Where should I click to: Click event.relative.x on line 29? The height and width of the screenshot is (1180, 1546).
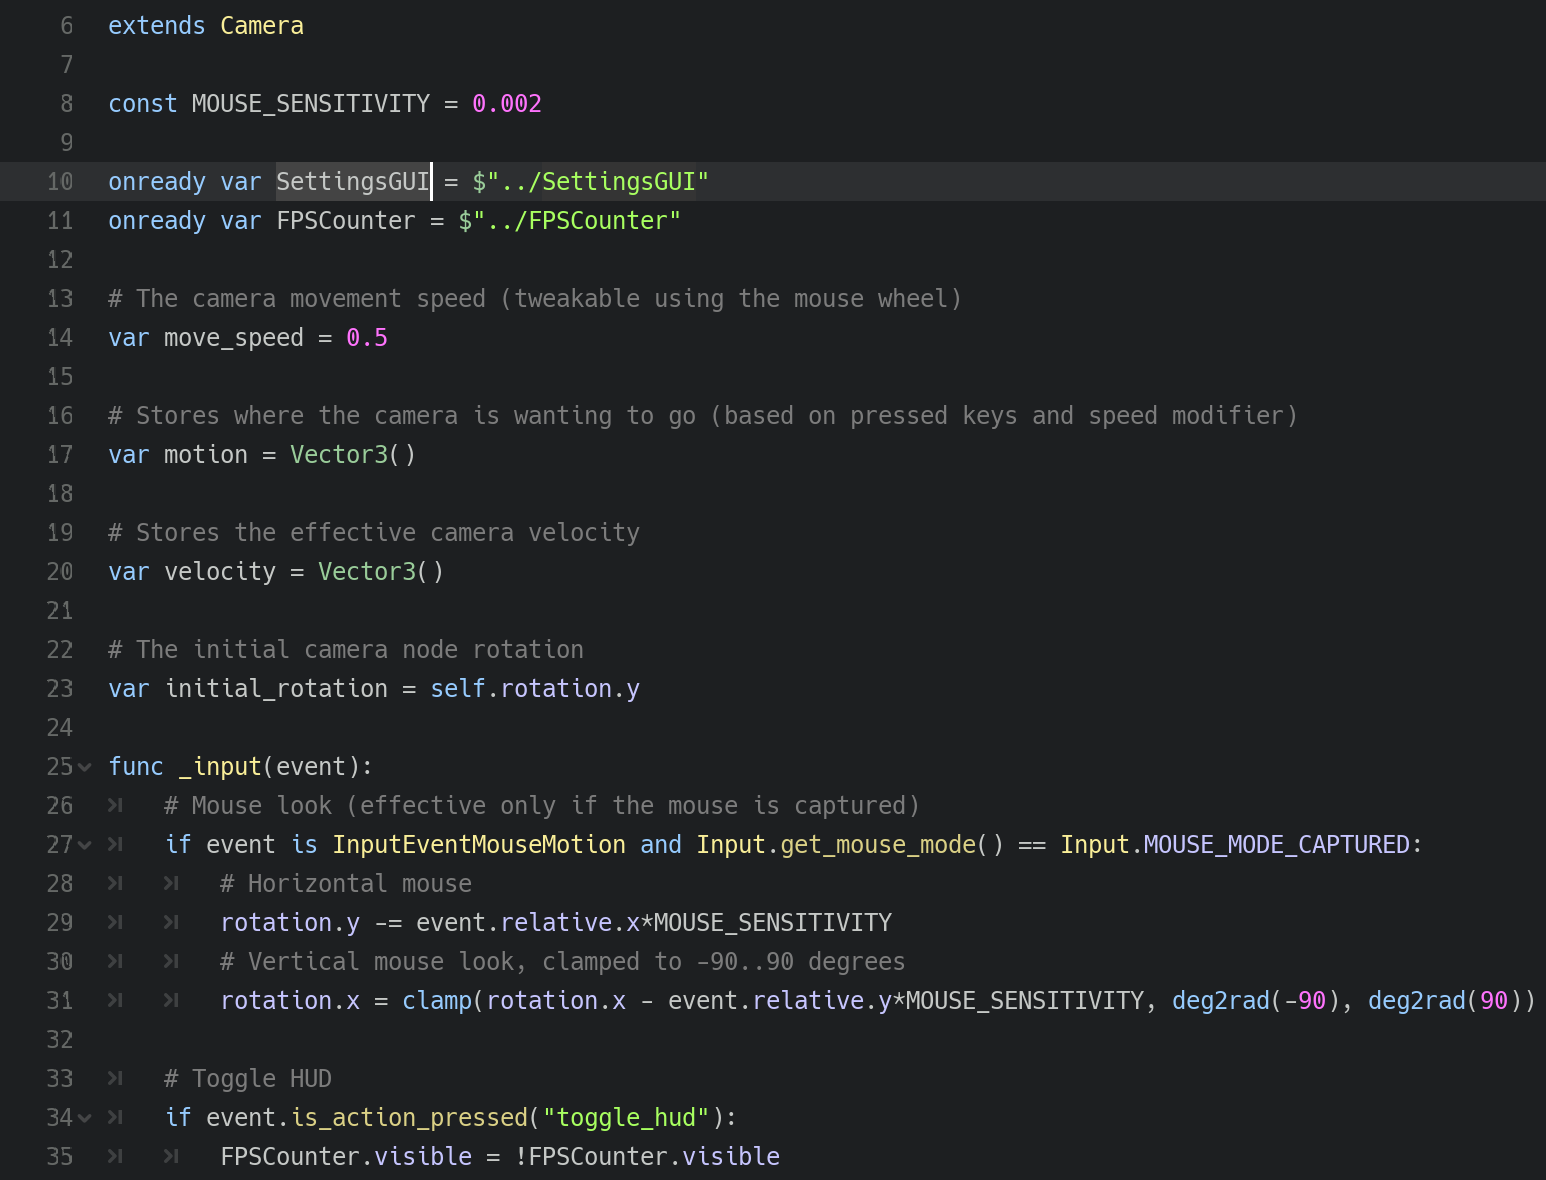click(528, 923)
